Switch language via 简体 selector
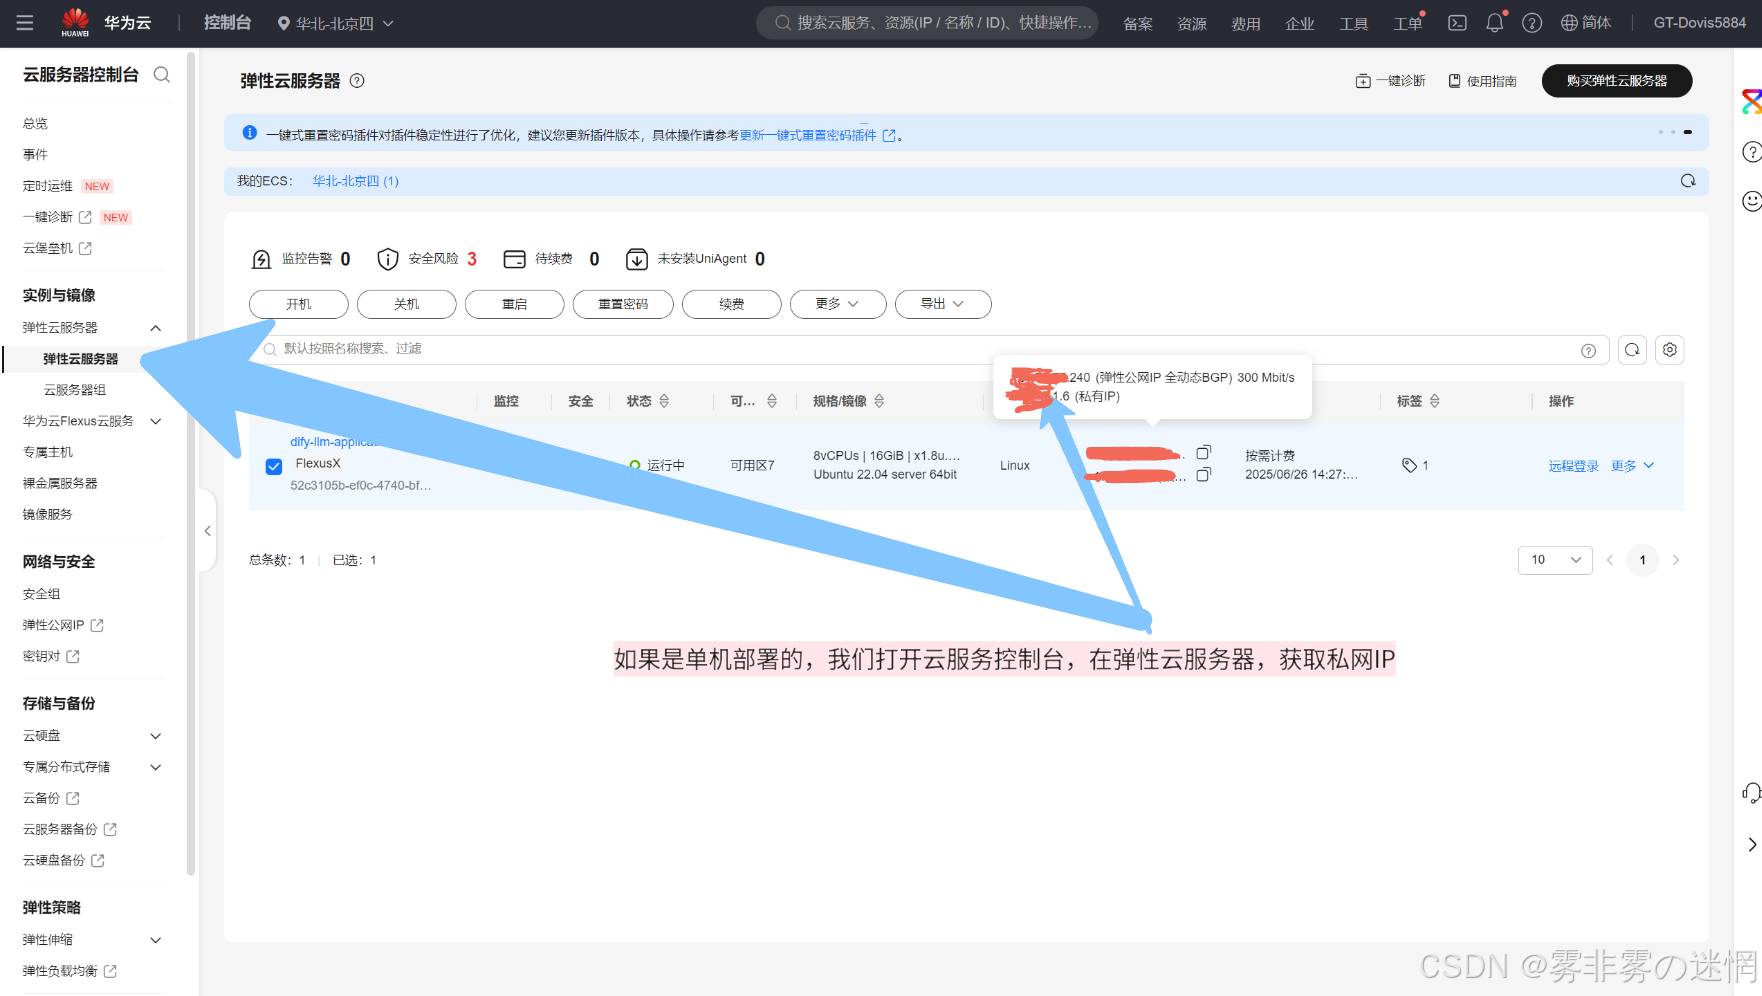Viewport: 1762px width, 996px height. coord(1586,22)
